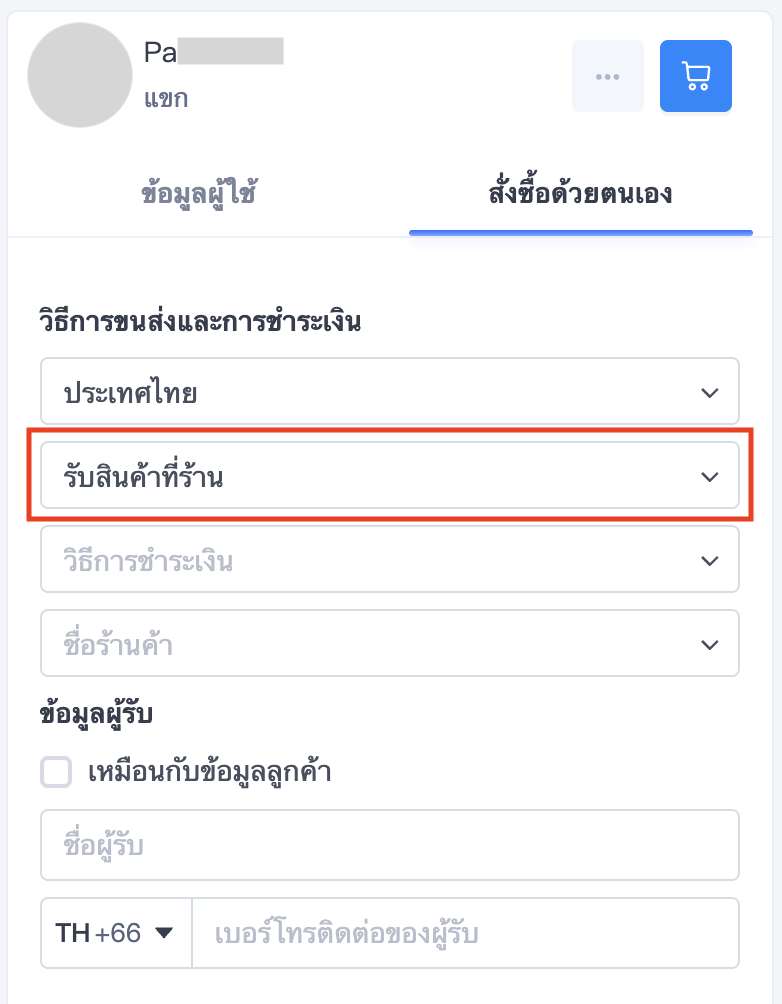Click the chevron on ประเทศไทย dropdown

(710, 393)
